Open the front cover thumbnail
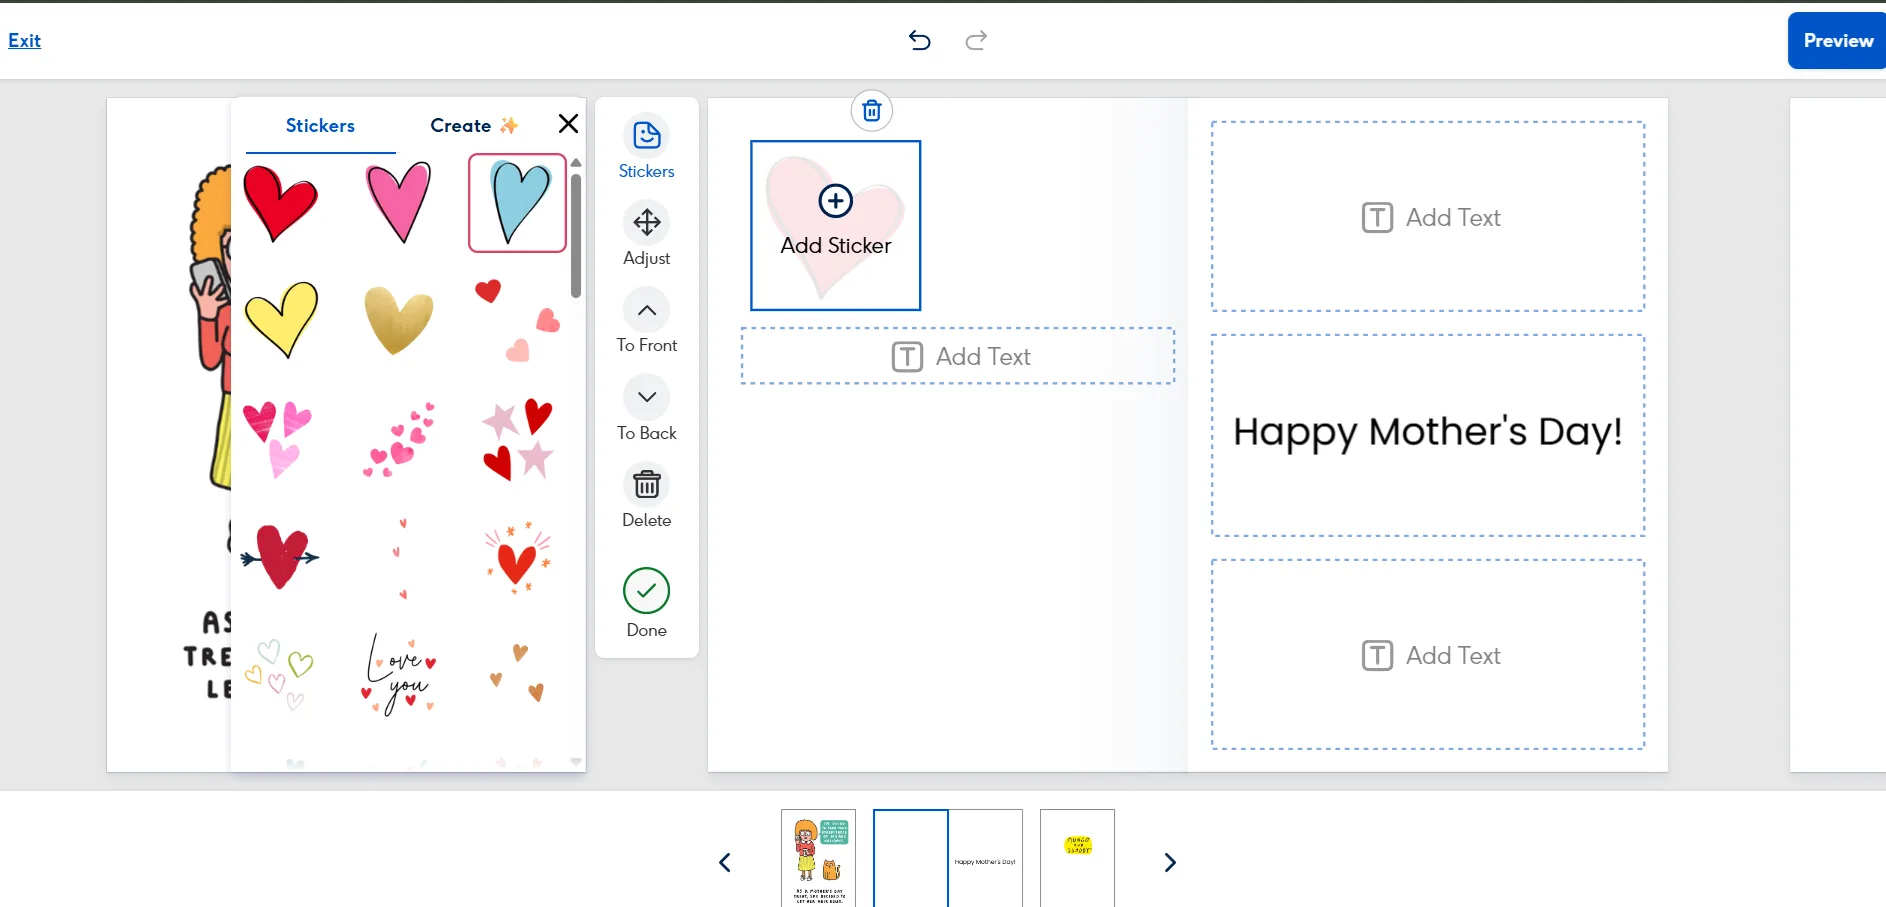The image size is (1886, 907). 819,858
